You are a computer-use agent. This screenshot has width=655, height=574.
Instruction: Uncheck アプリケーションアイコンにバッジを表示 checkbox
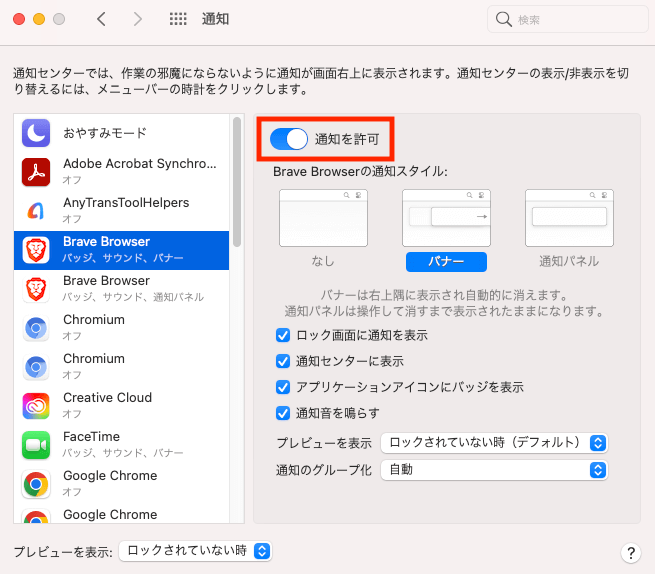click(283, 387)
